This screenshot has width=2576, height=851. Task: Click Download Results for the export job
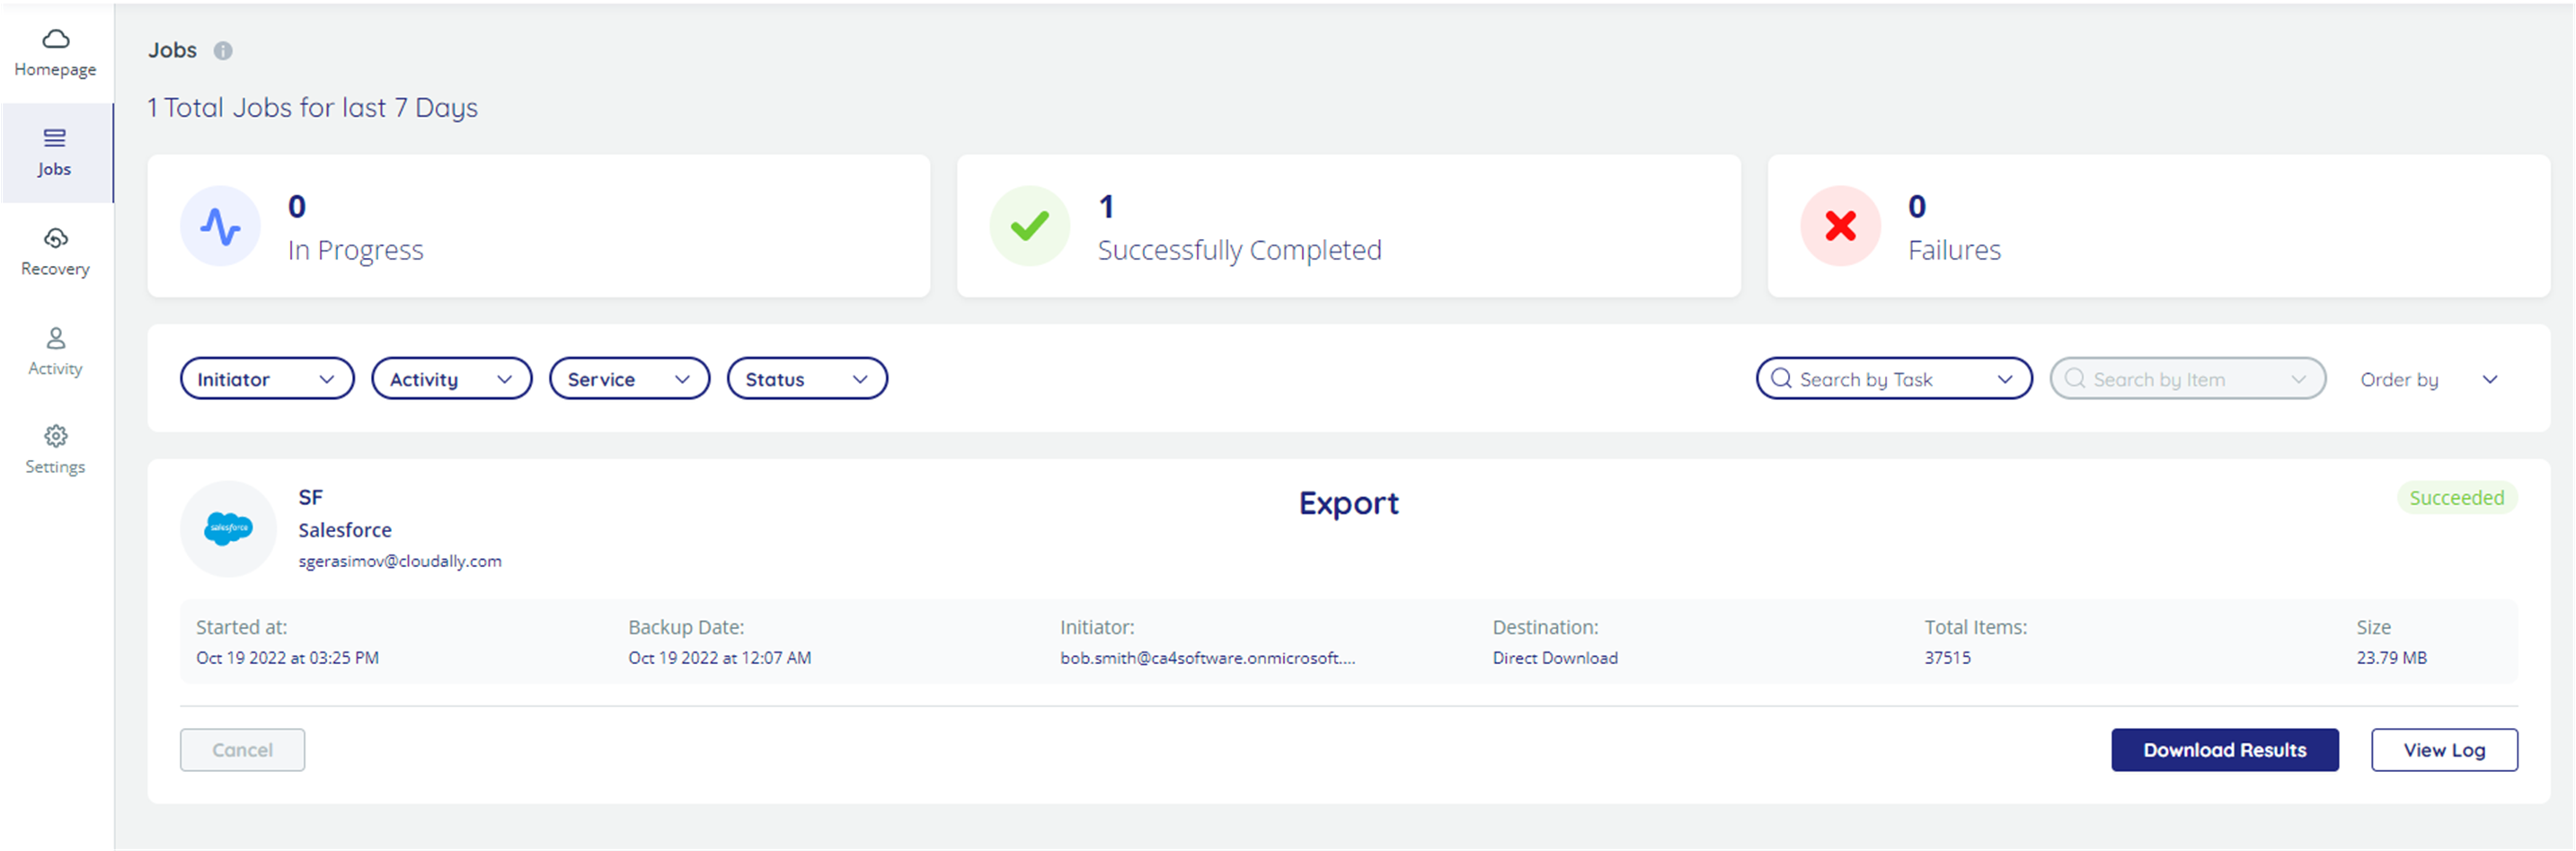point(2225,750)
